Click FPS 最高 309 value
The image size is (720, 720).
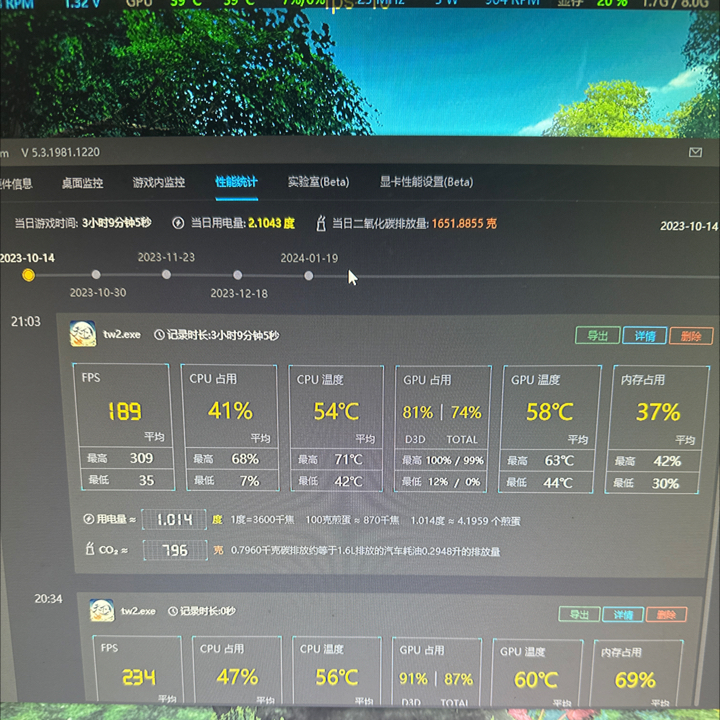point(141,458)
